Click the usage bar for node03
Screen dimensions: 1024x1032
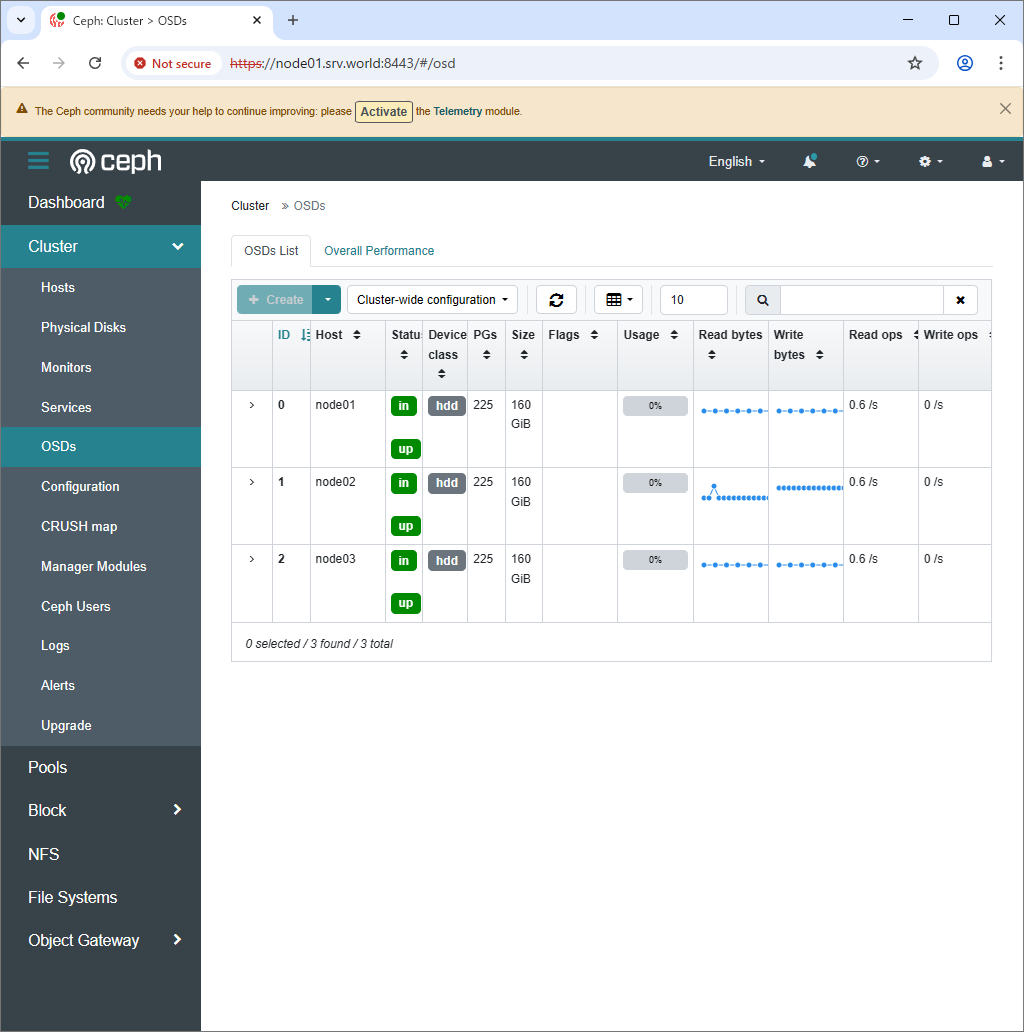tap(655, 560)
